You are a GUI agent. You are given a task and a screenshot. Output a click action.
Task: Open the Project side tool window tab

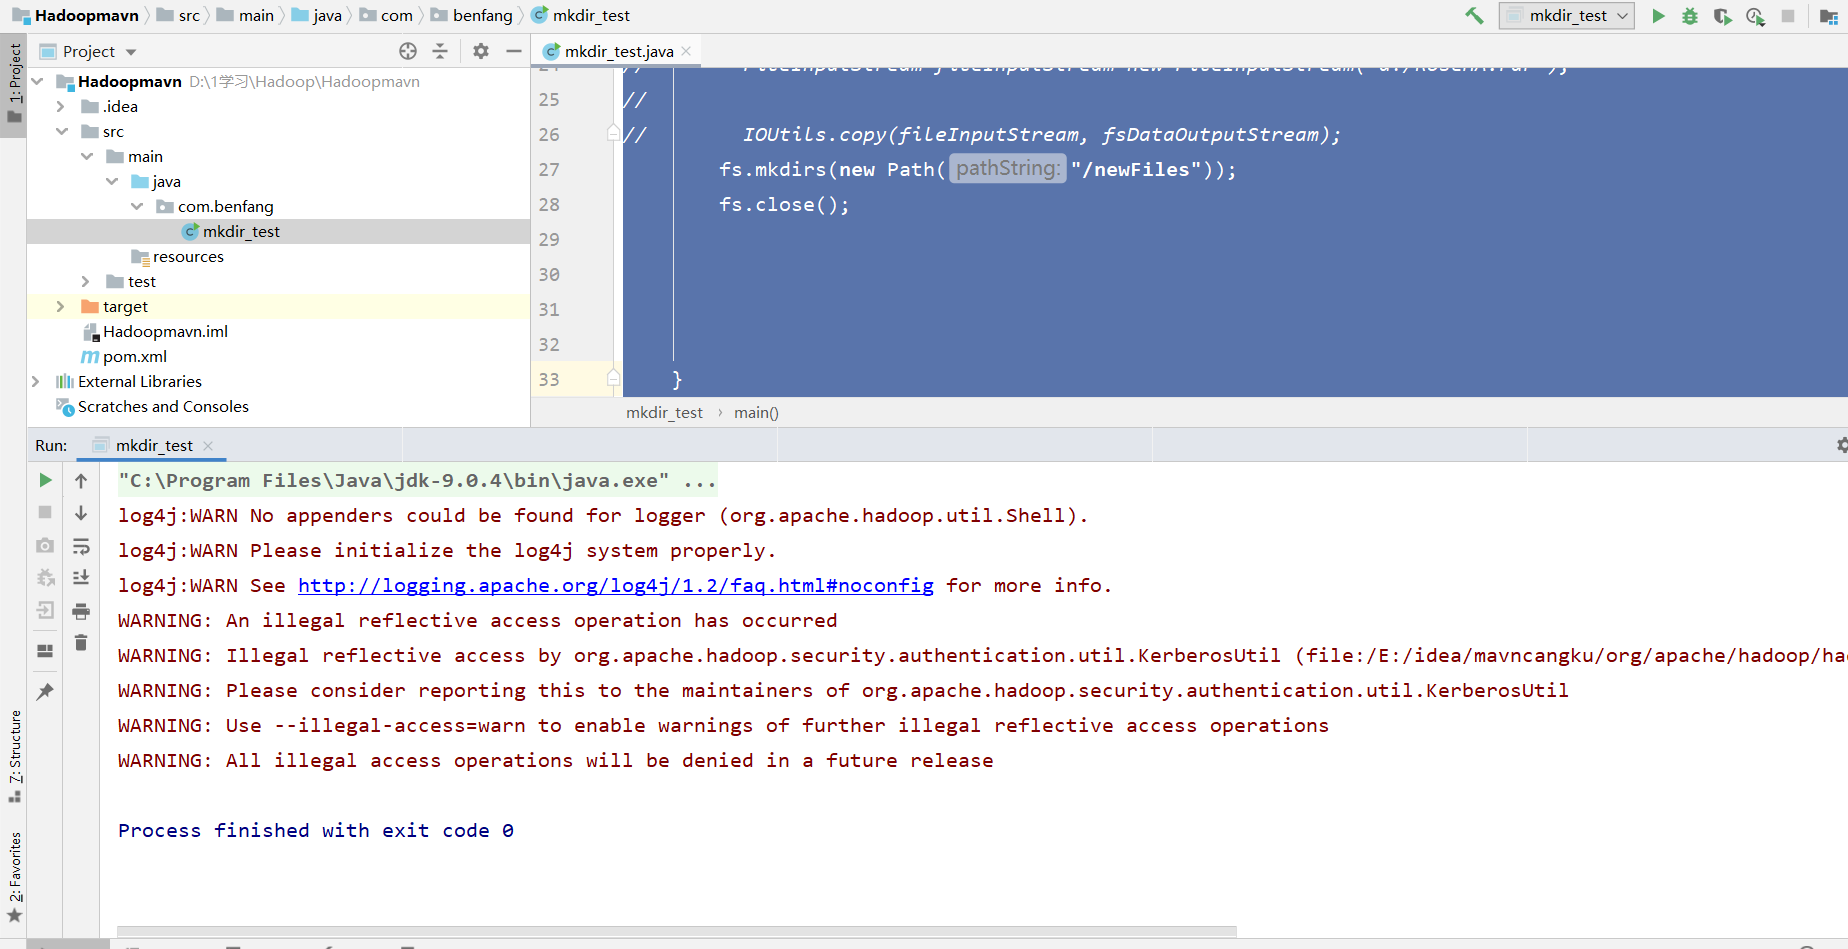pos(14,84)
